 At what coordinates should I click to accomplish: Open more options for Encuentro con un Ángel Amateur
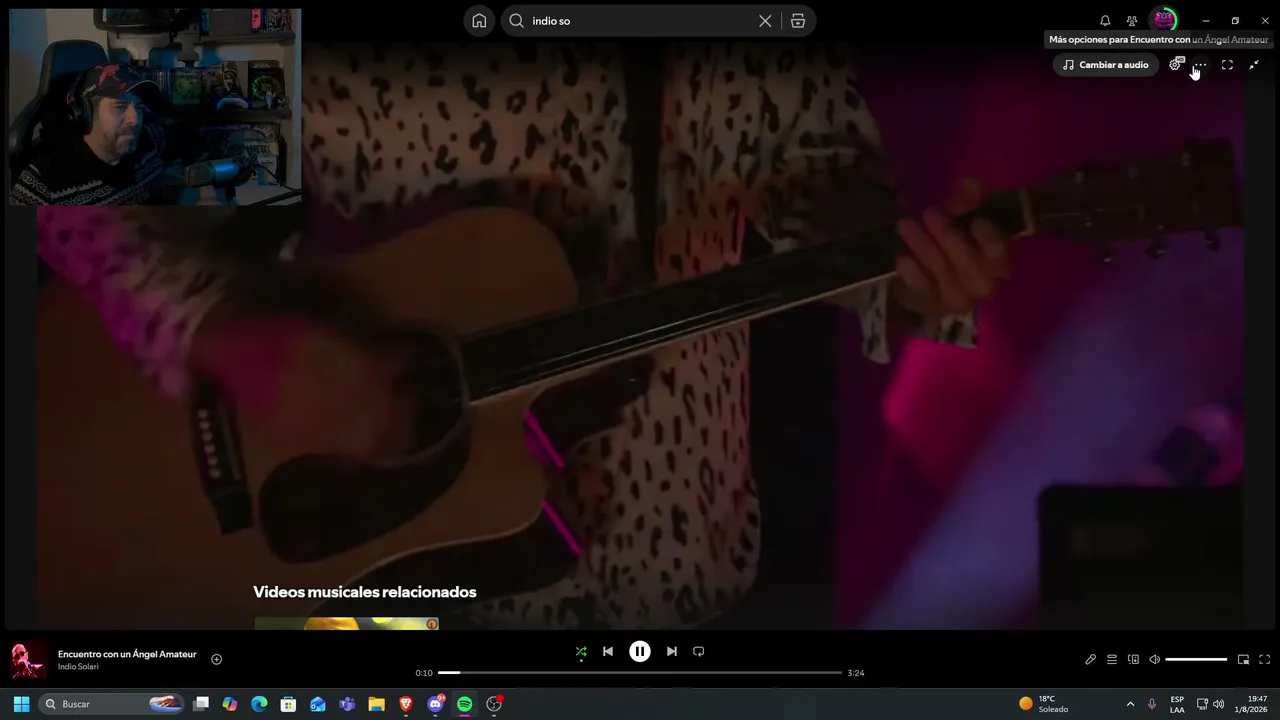tap(1200, 65)
